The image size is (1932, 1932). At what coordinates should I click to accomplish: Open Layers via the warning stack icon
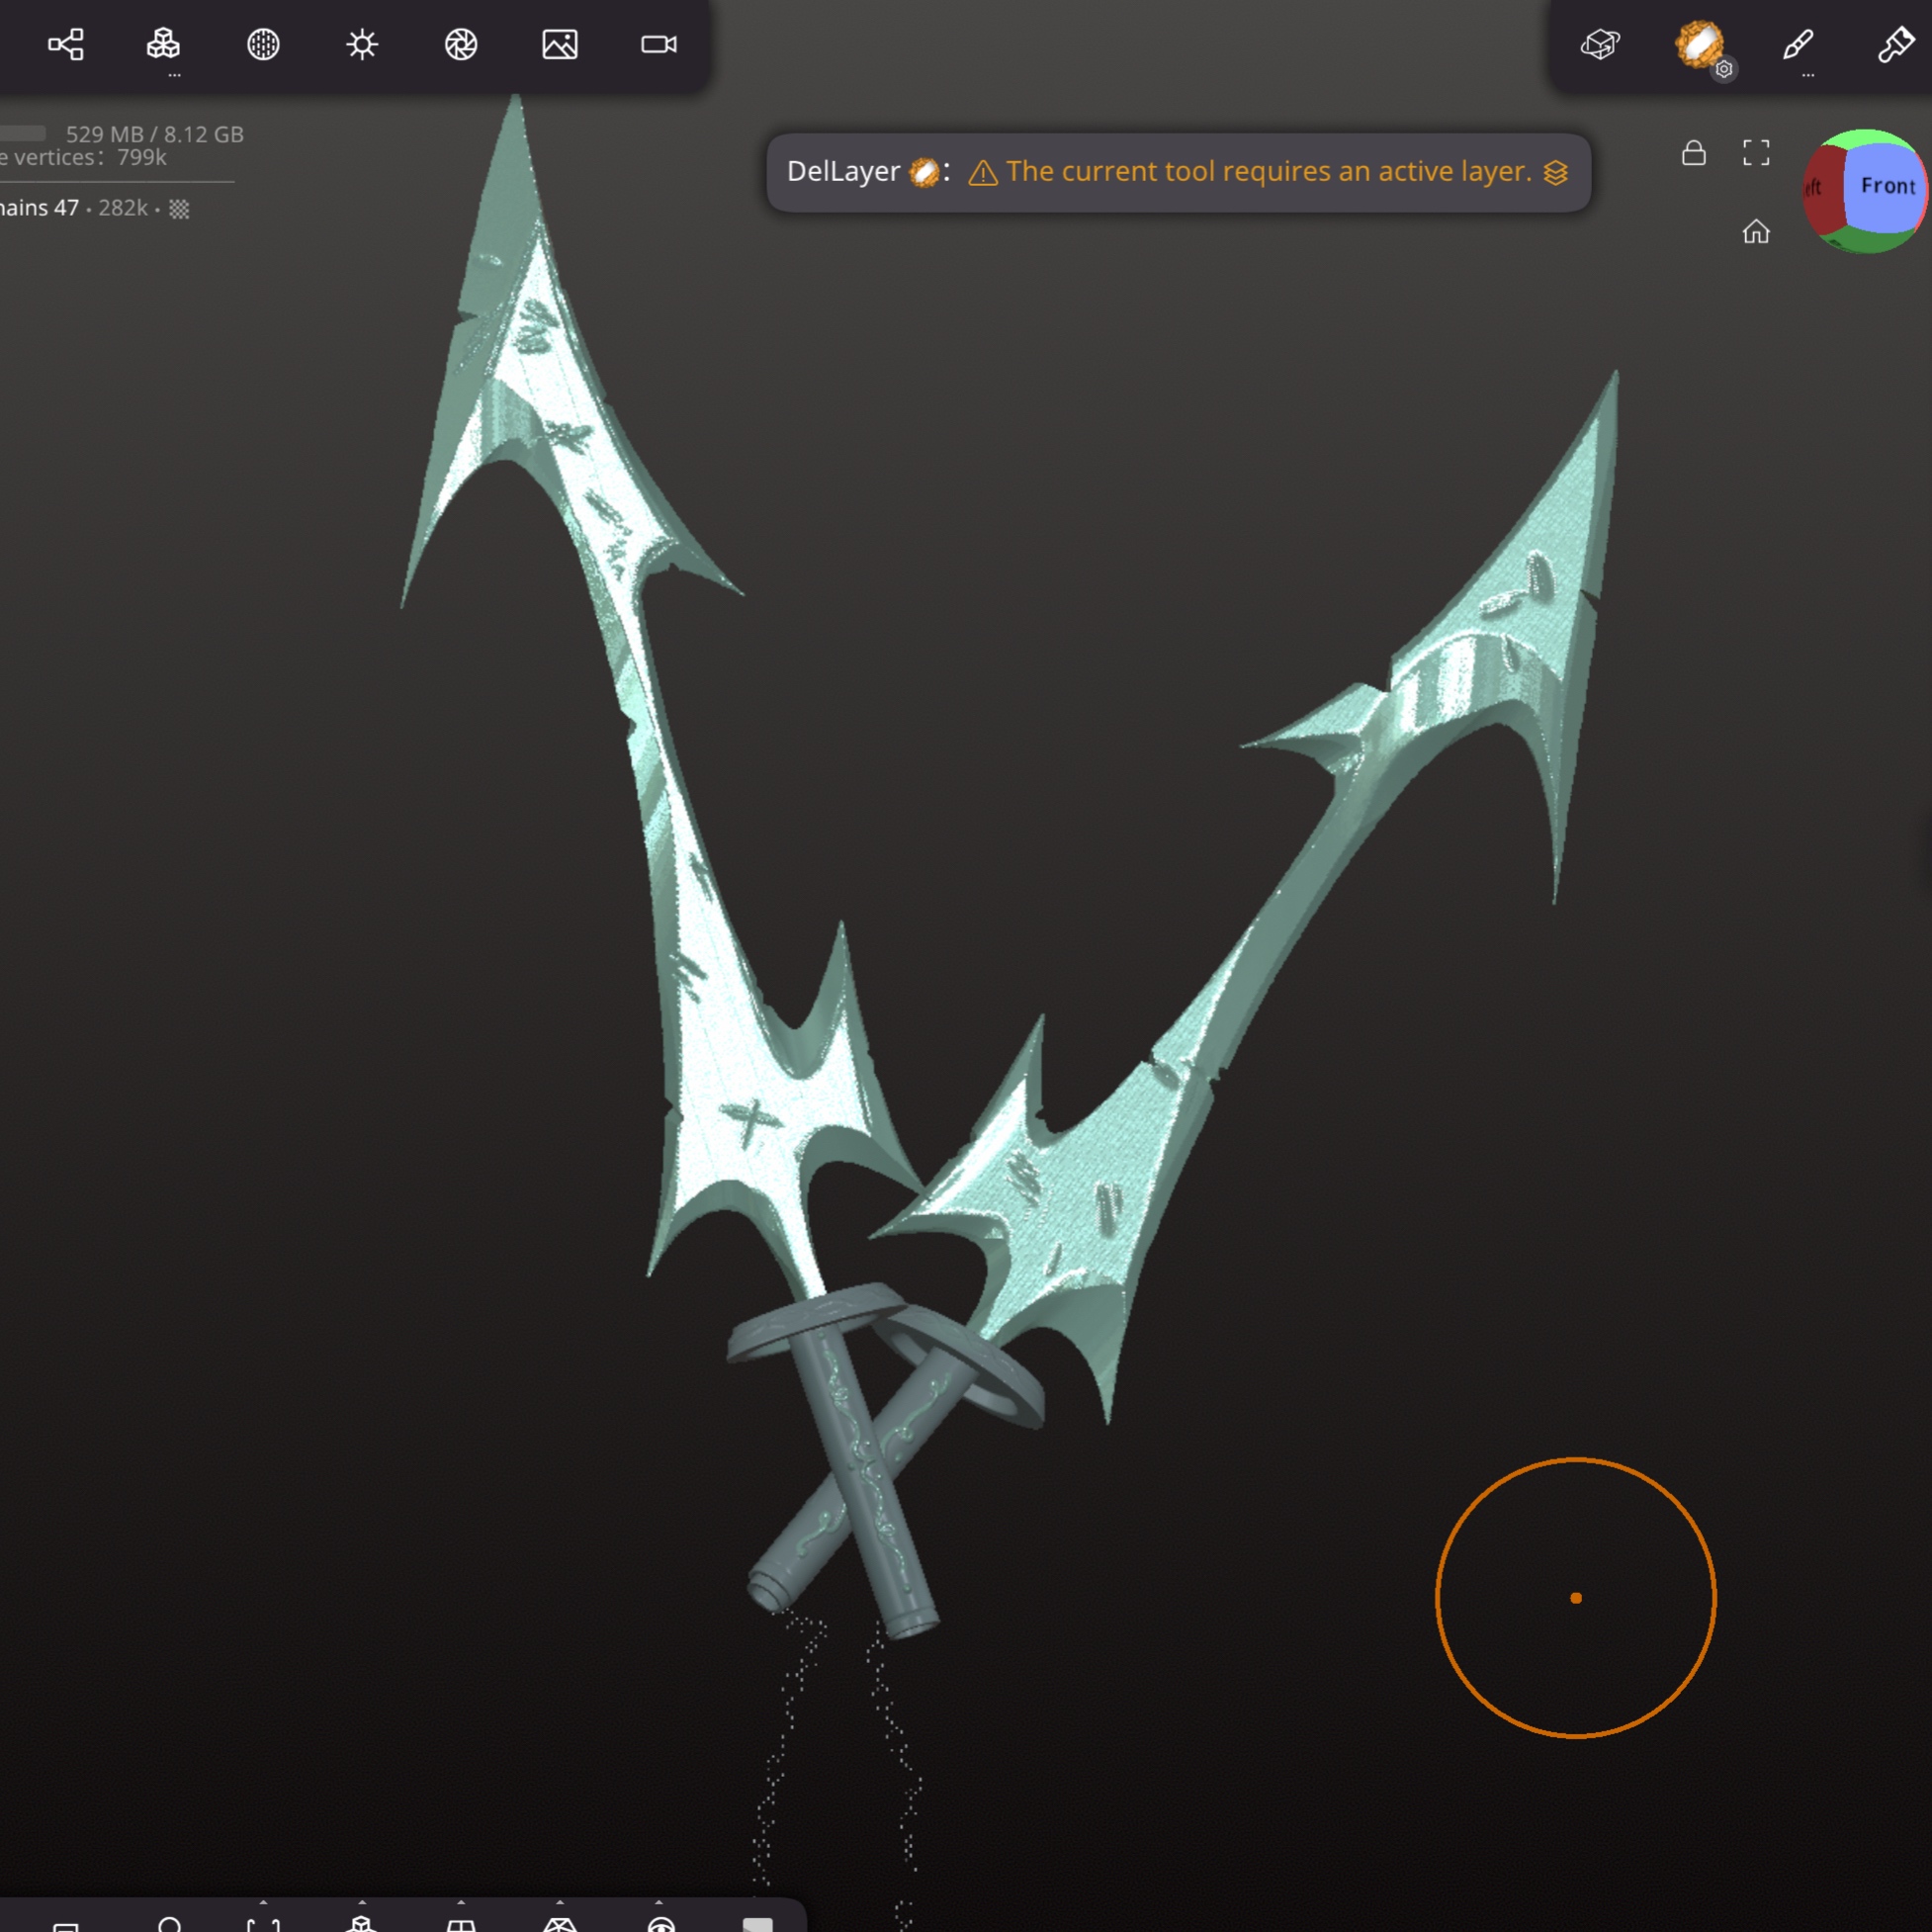pyautogui.click(x=1556, y=172)
